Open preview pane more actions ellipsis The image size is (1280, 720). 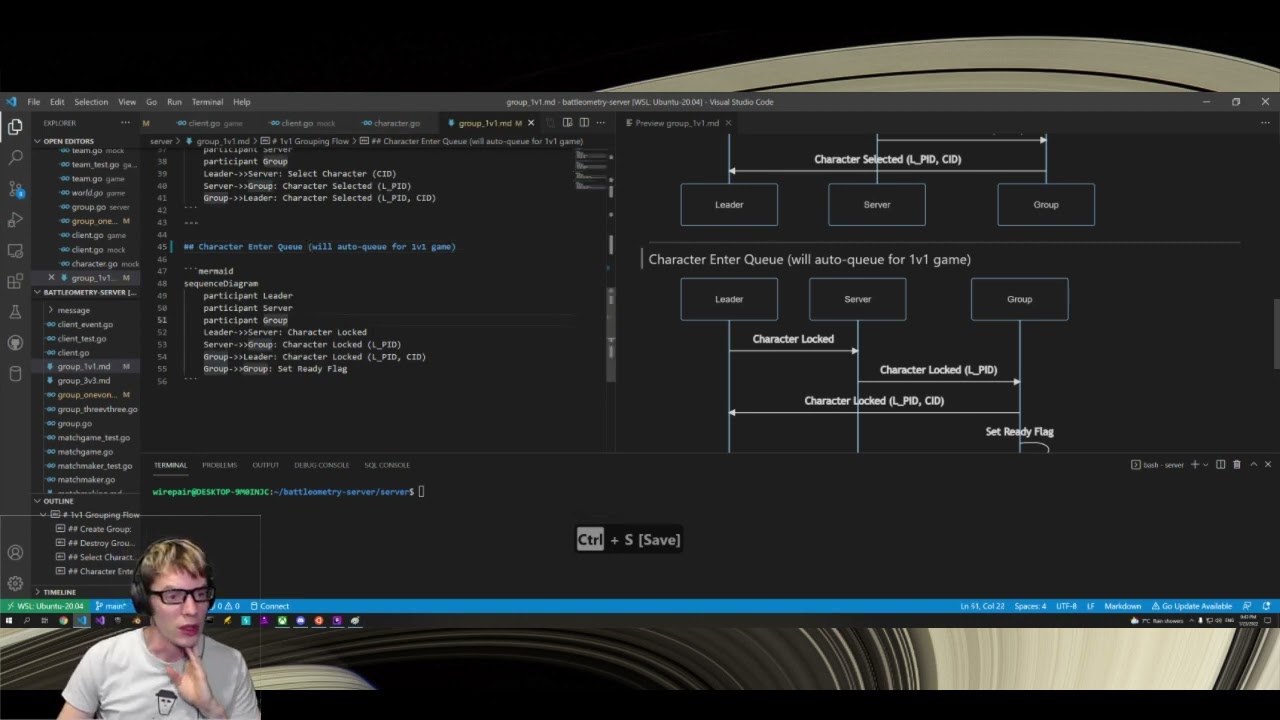pos(1265,123)
